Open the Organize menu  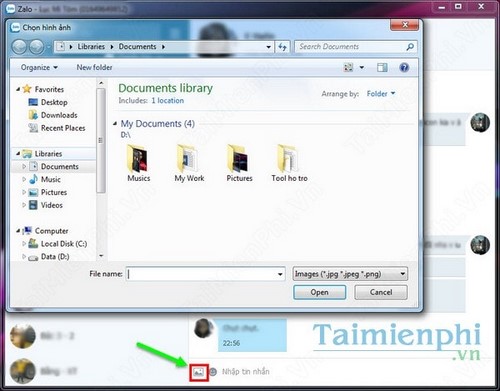[39, 68]
